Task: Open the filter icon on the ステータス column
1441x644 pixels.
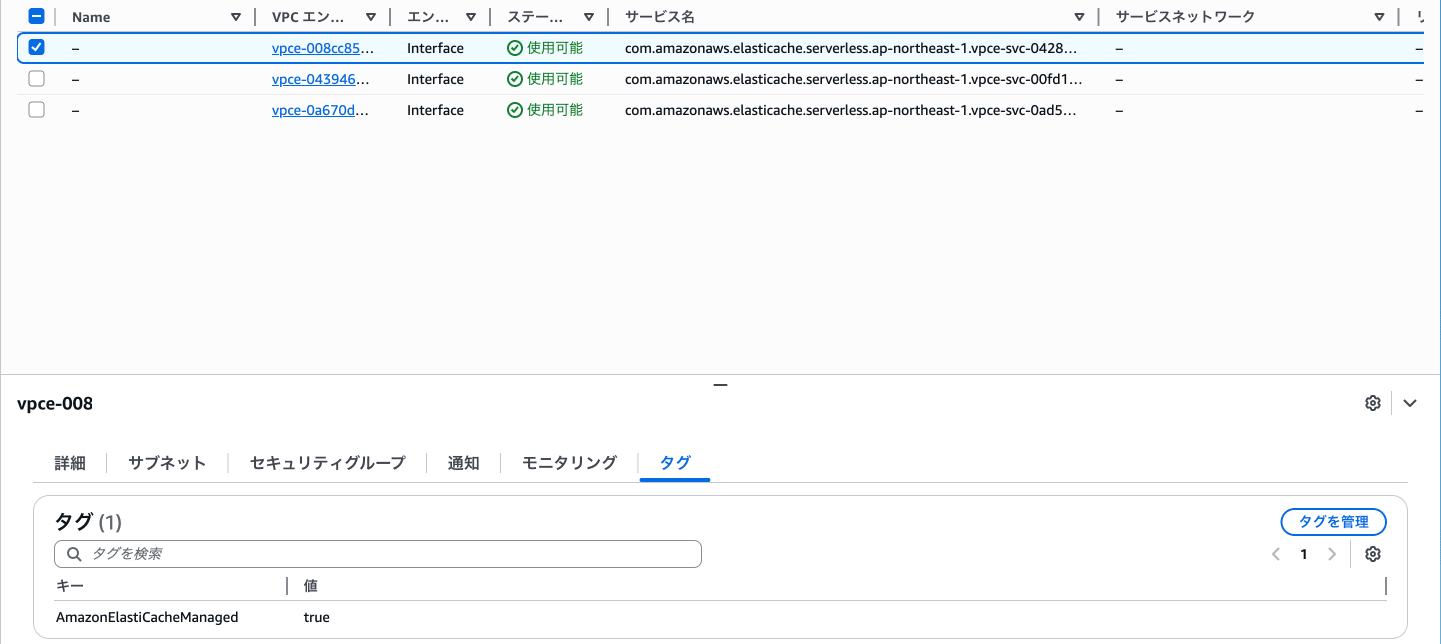Action: (589, 16)
